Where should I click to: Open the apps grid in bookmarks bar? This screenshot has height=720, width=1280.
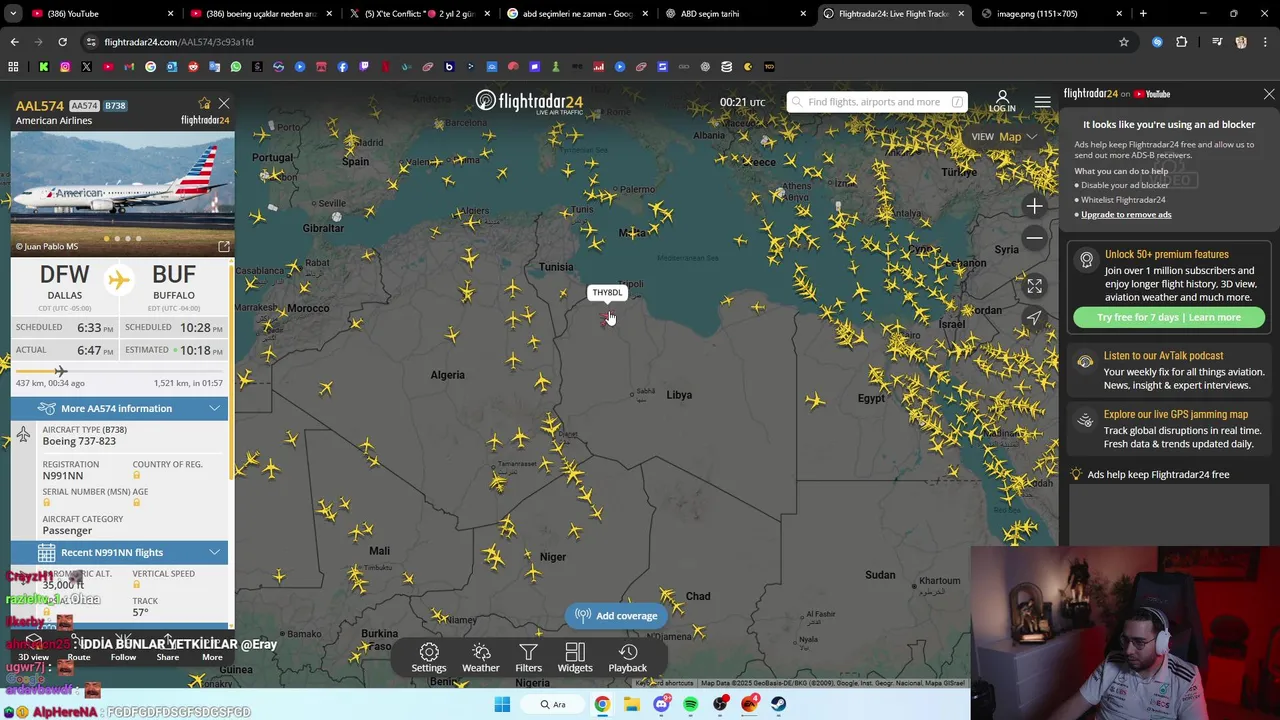click(x=13, y=67)
